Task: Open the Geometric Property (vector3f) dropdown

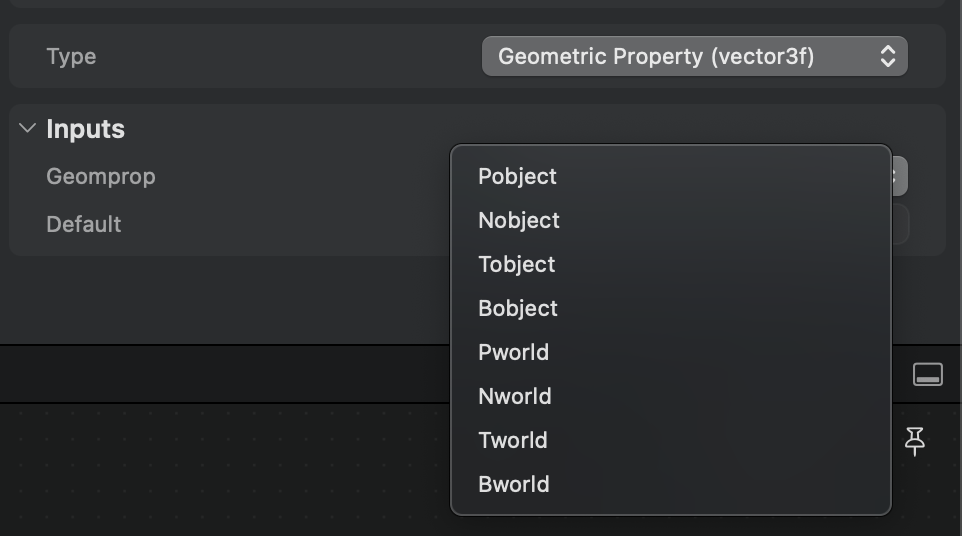Action: pyautogui.click(x=695, y=56)
